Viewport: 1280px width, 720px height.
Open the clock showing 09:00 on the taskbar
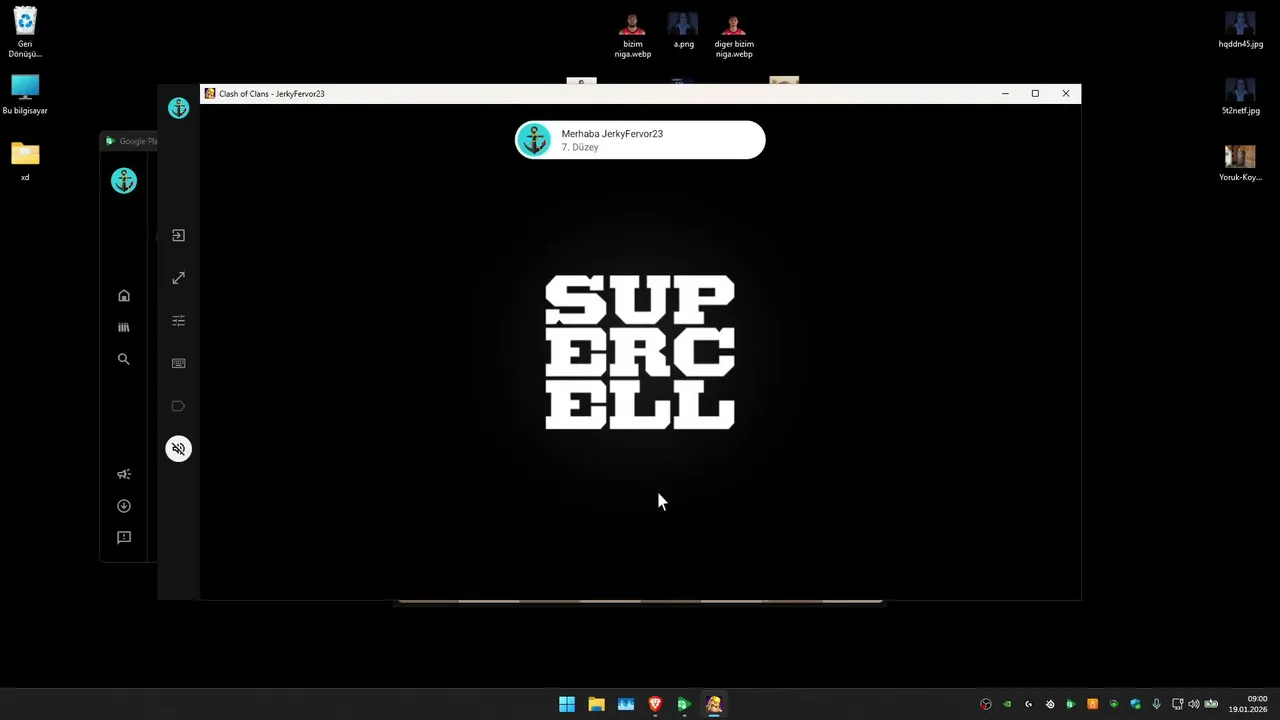click(1249, 704)
